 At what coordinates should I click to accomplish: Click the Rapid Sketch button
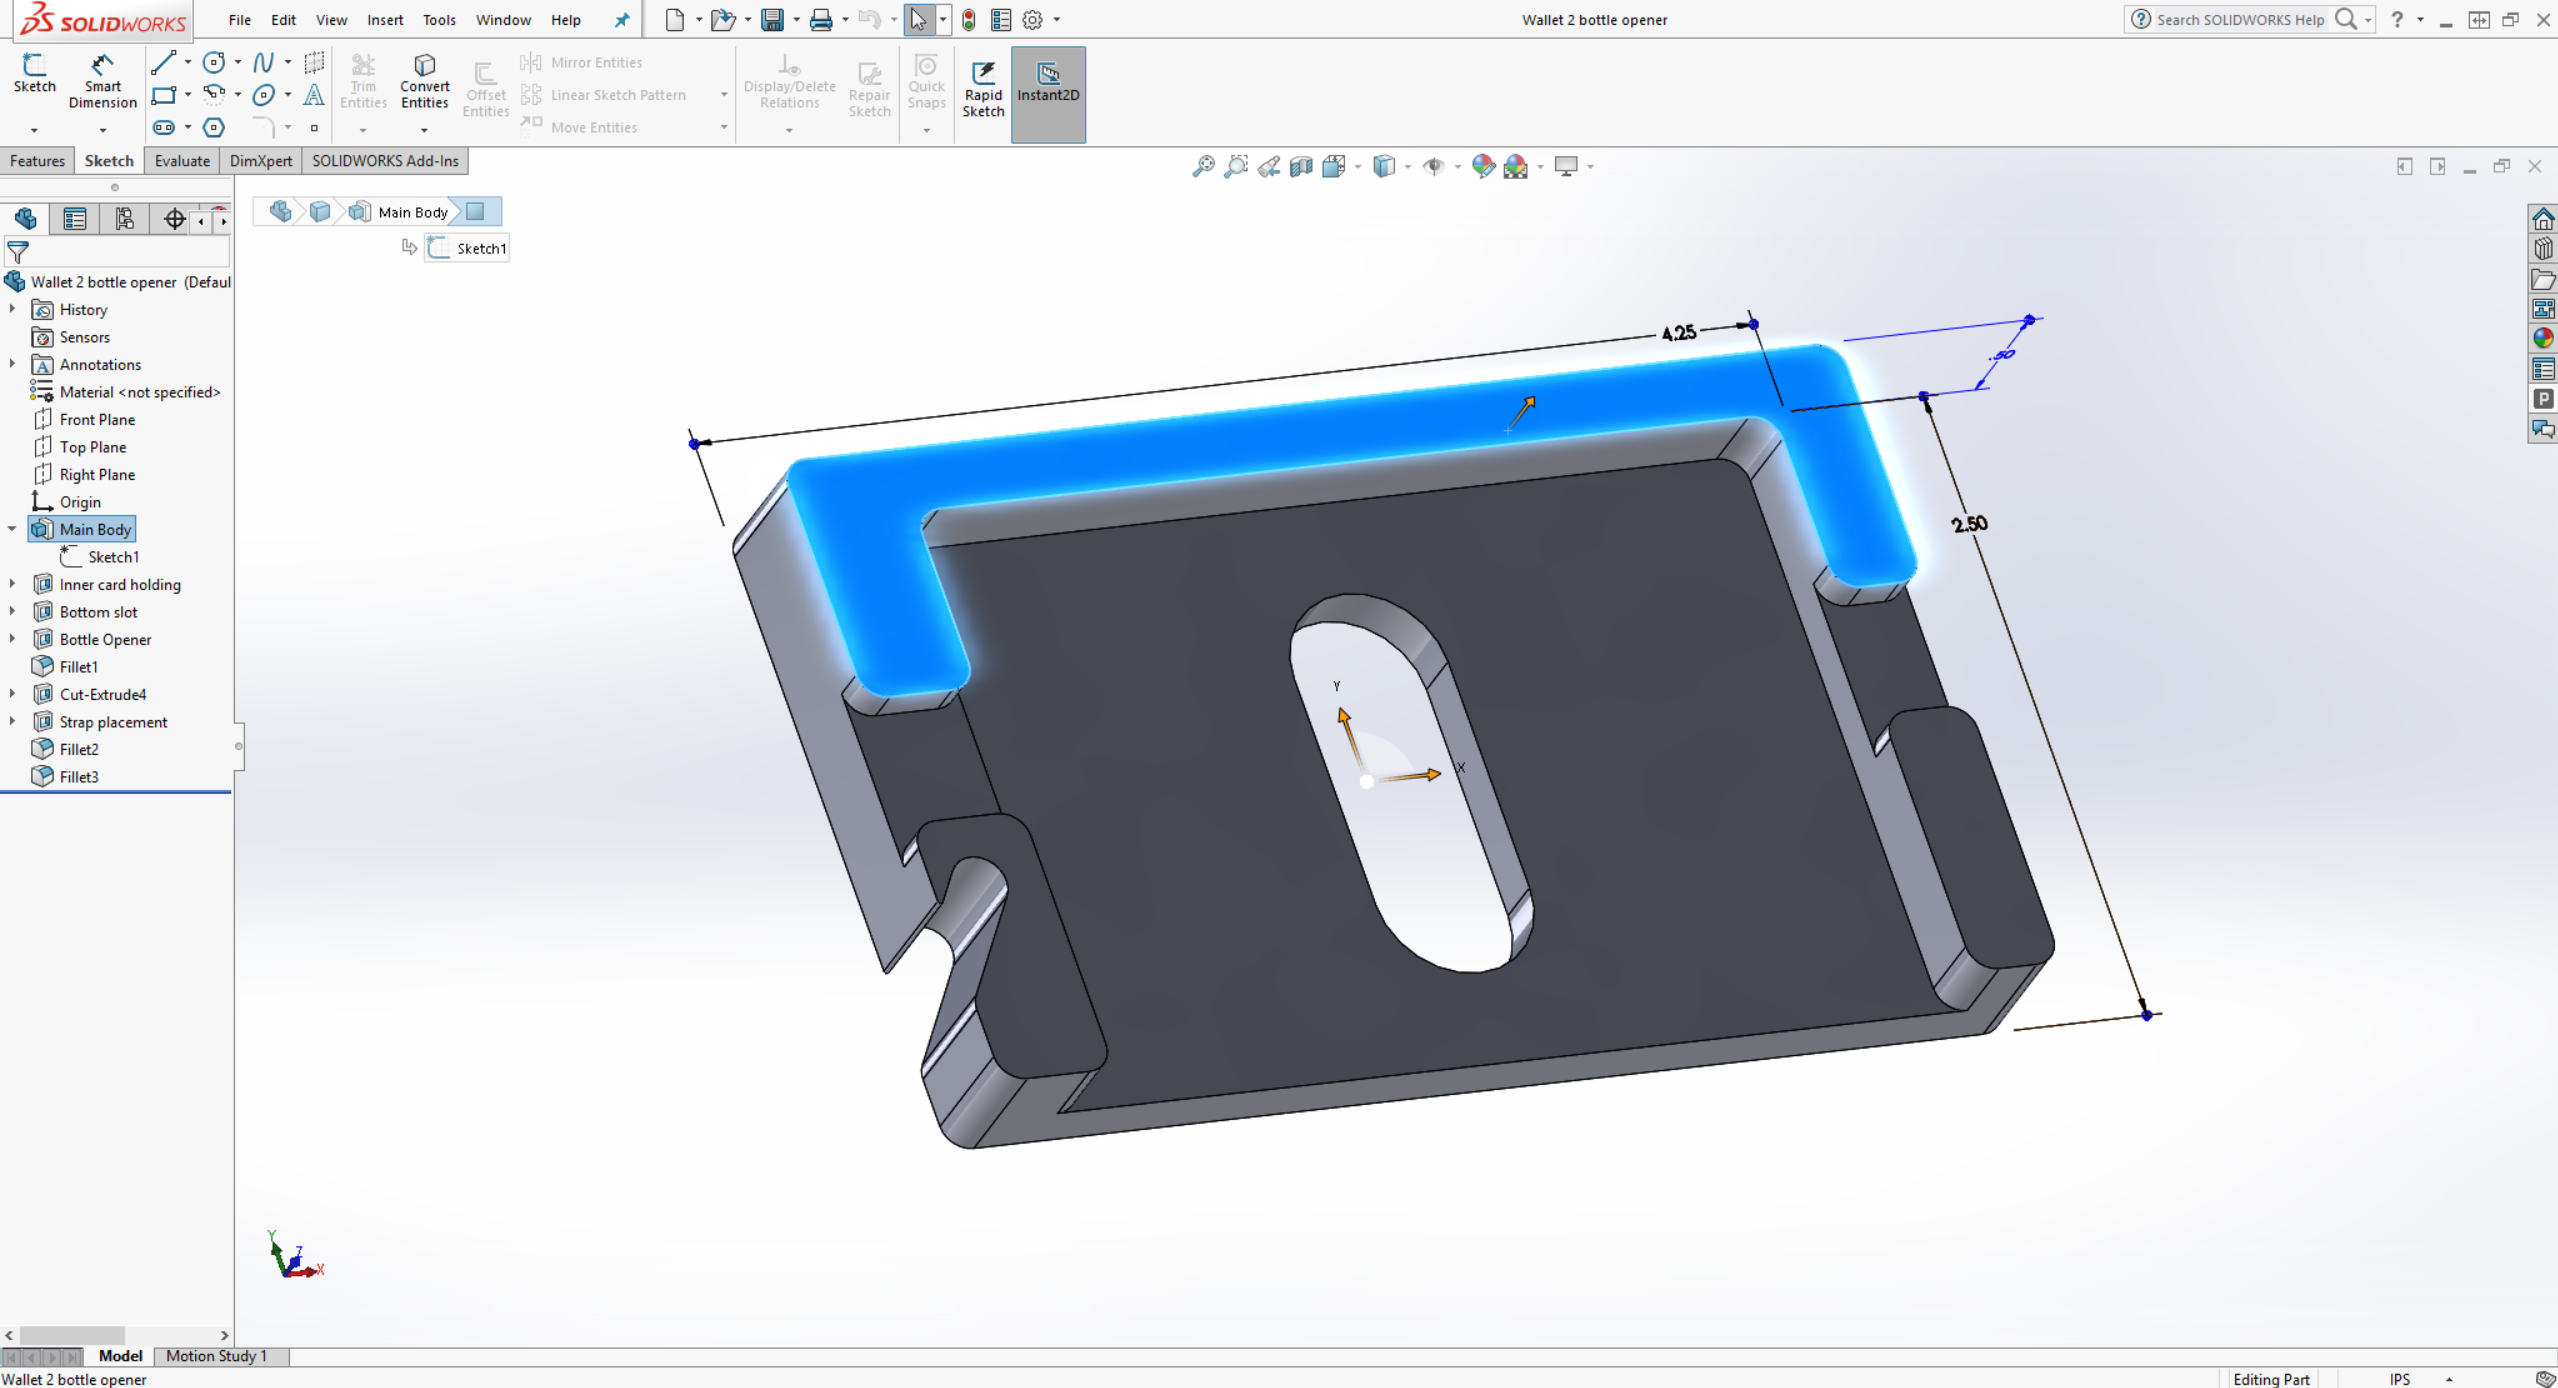[x=982, y=89]
